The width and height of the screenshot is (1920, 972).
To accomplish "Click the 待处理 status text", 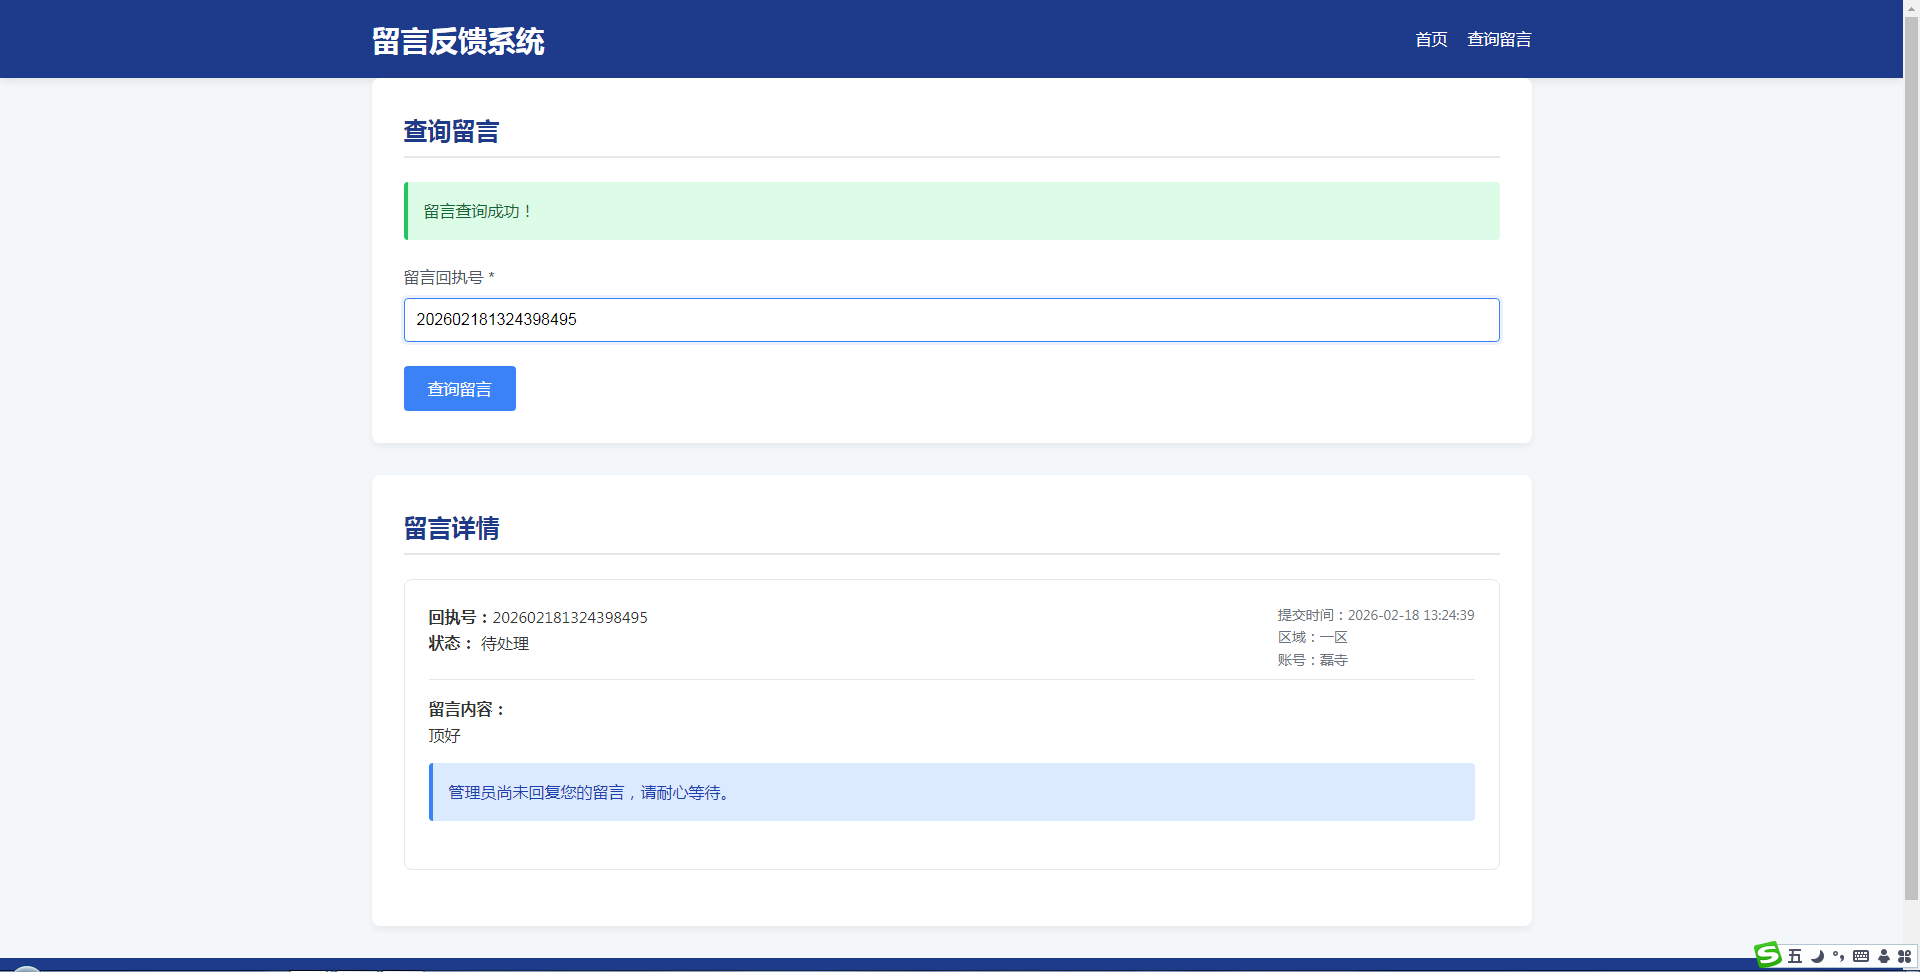I will (x=505, y=644).
